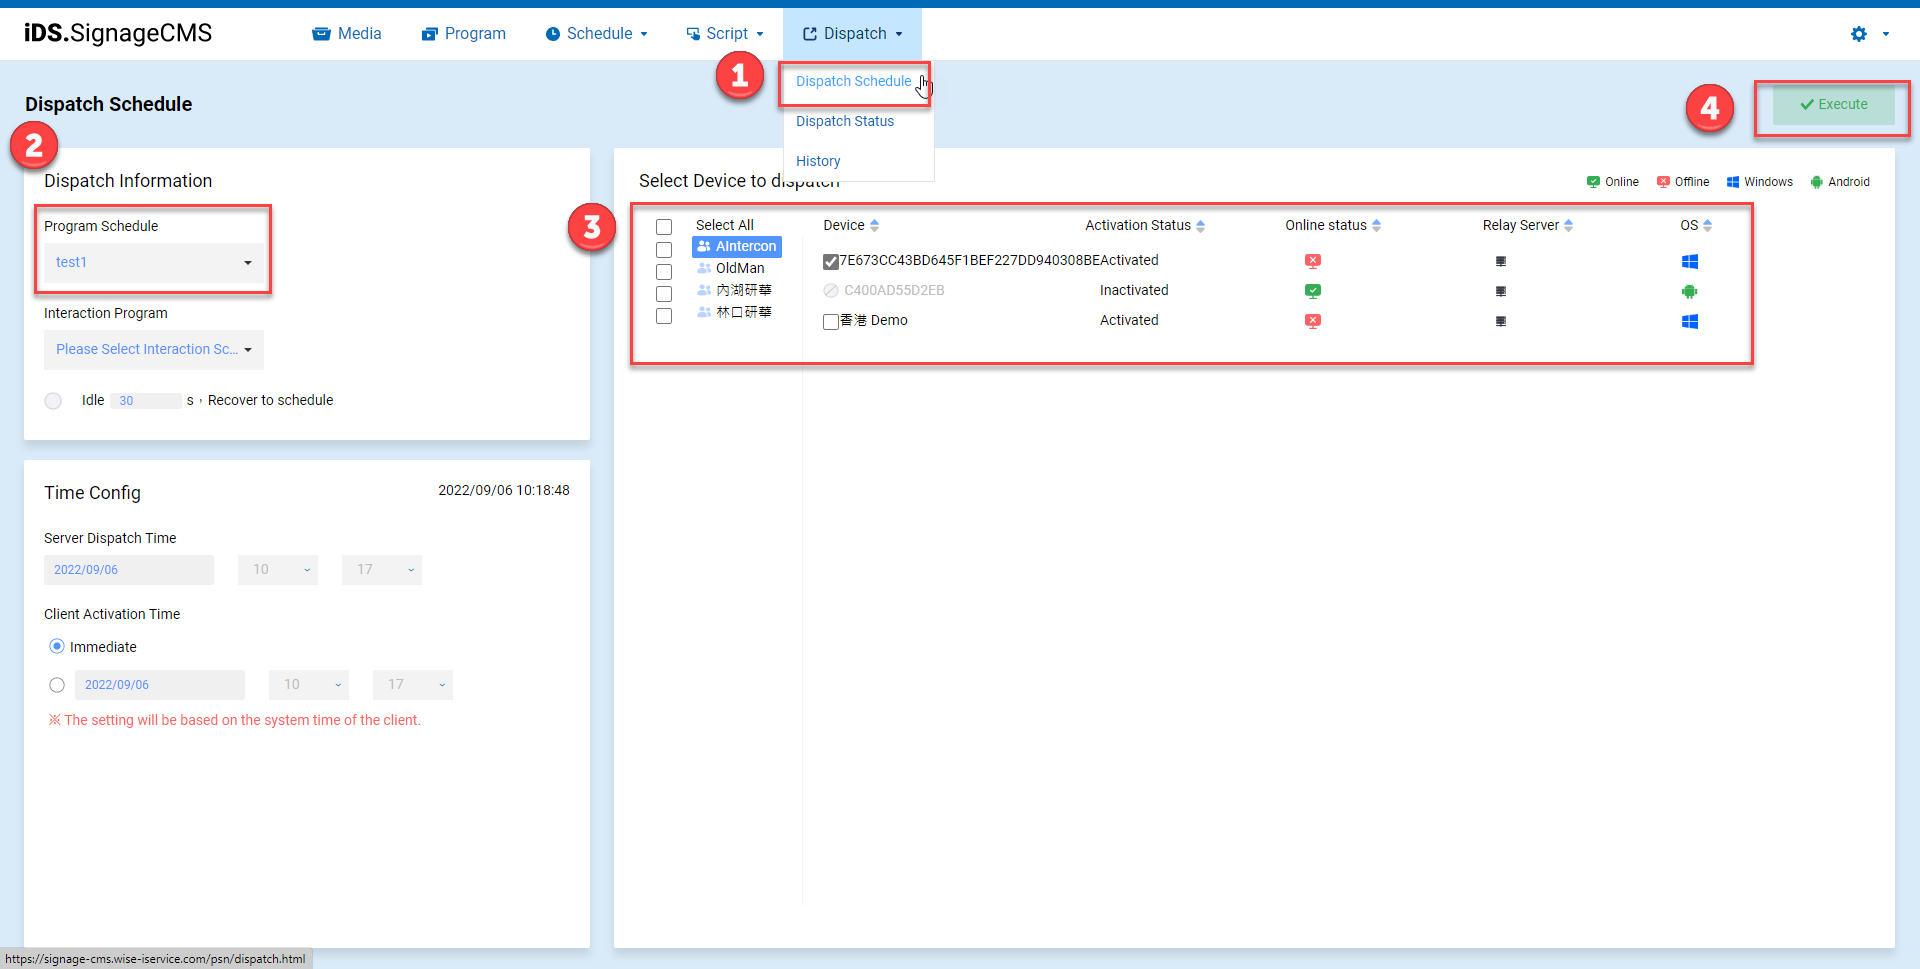Click the Android legend icon

1817,182
